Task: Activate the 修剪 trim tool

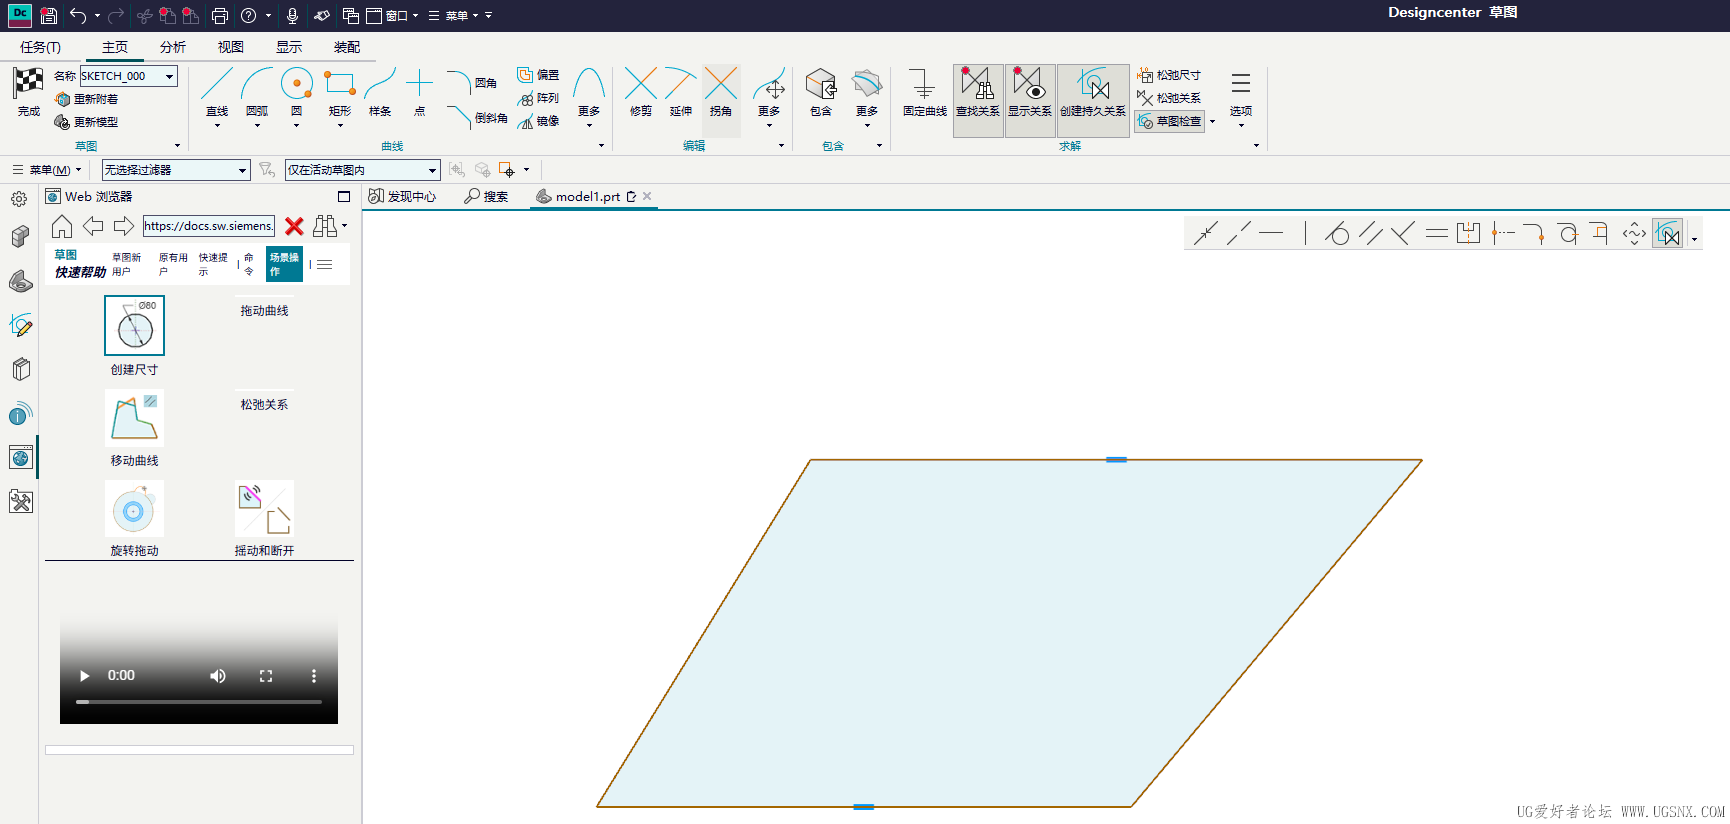Action: [641, 92]
